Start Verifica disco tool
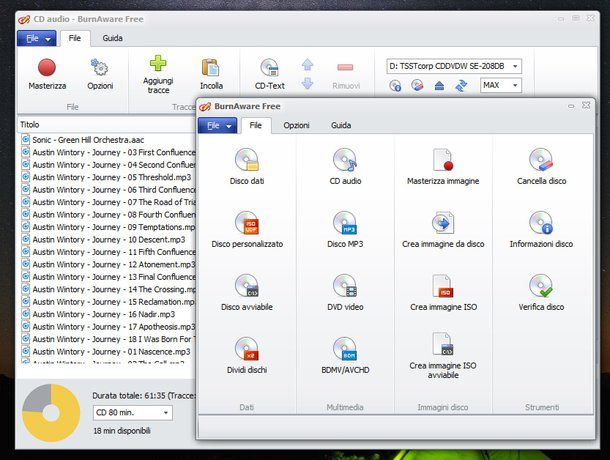 coord(541,291)
